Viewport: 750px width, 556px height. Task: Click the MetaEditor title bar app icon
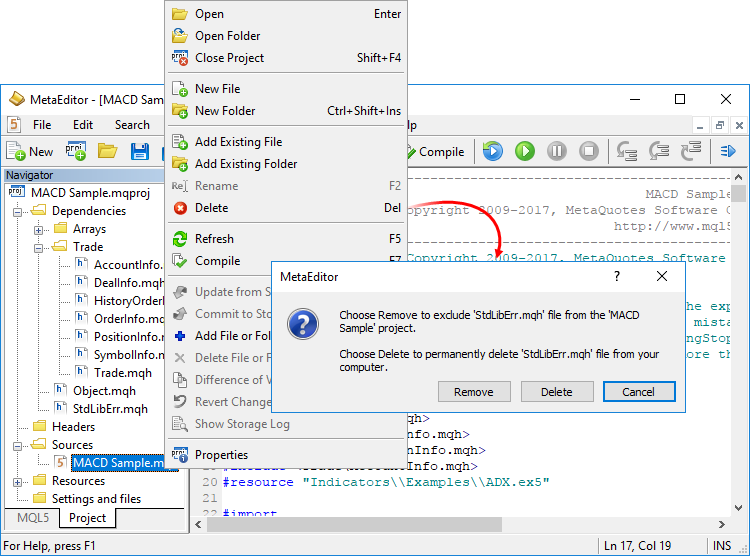[17, 99]
